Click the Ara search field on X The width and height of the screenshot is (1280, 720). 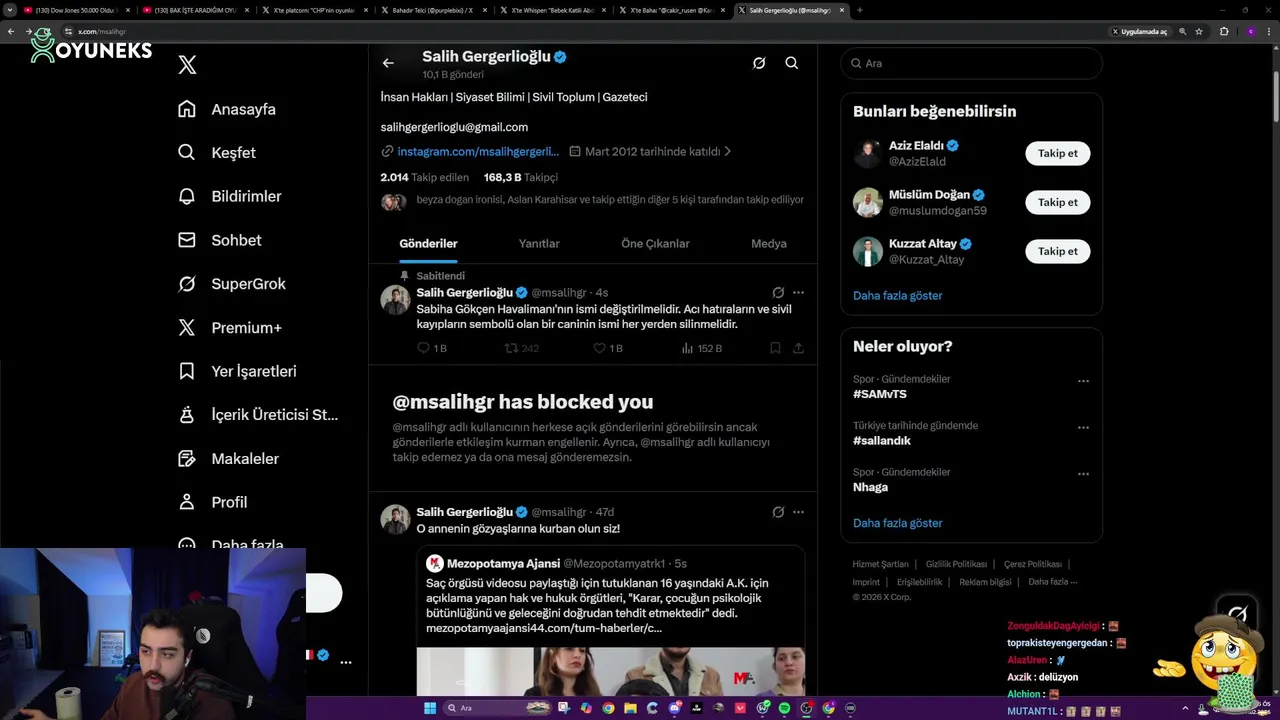coord(971,63)
